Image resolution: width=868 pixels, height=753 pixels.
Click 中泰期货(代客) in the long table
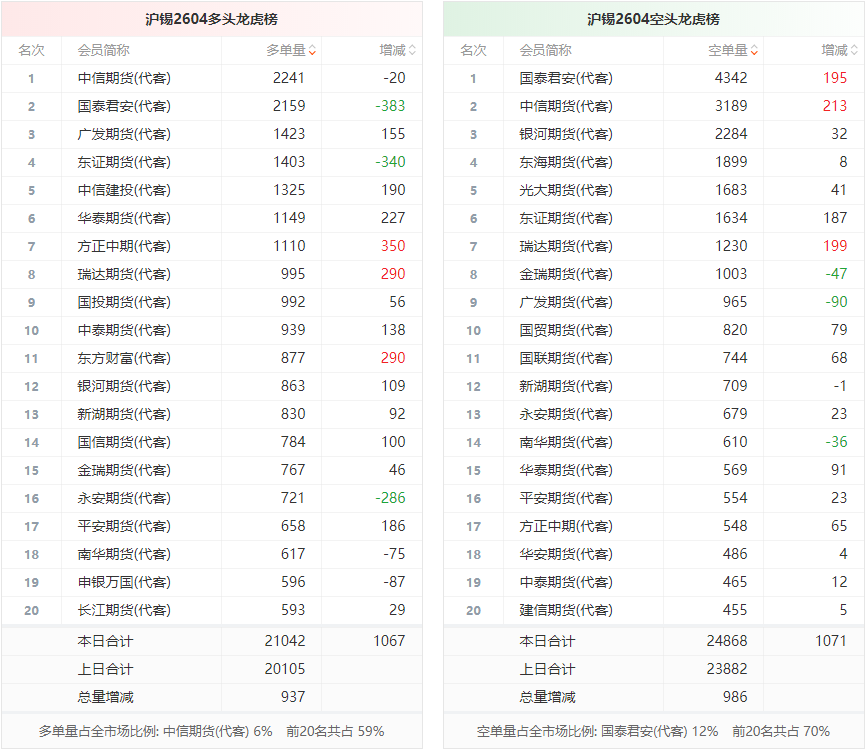coord(124,330)
